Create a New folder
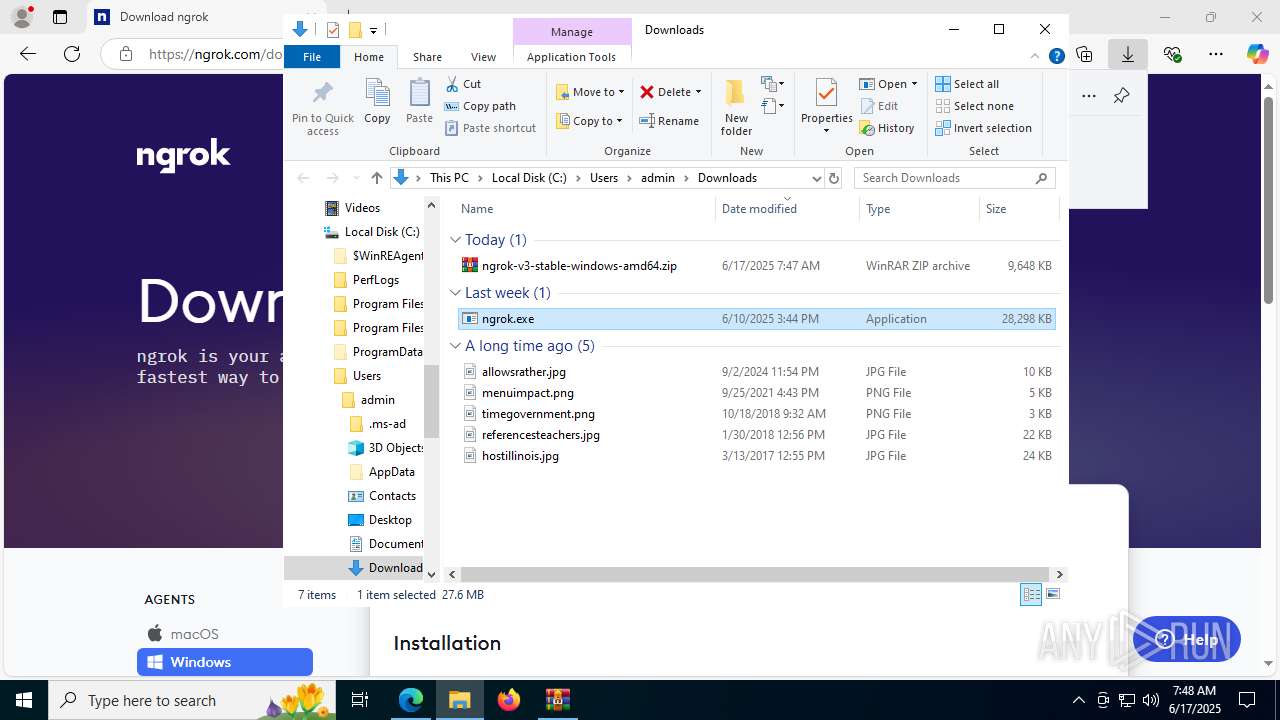1280x720 pixels. (x=736, y=108)
